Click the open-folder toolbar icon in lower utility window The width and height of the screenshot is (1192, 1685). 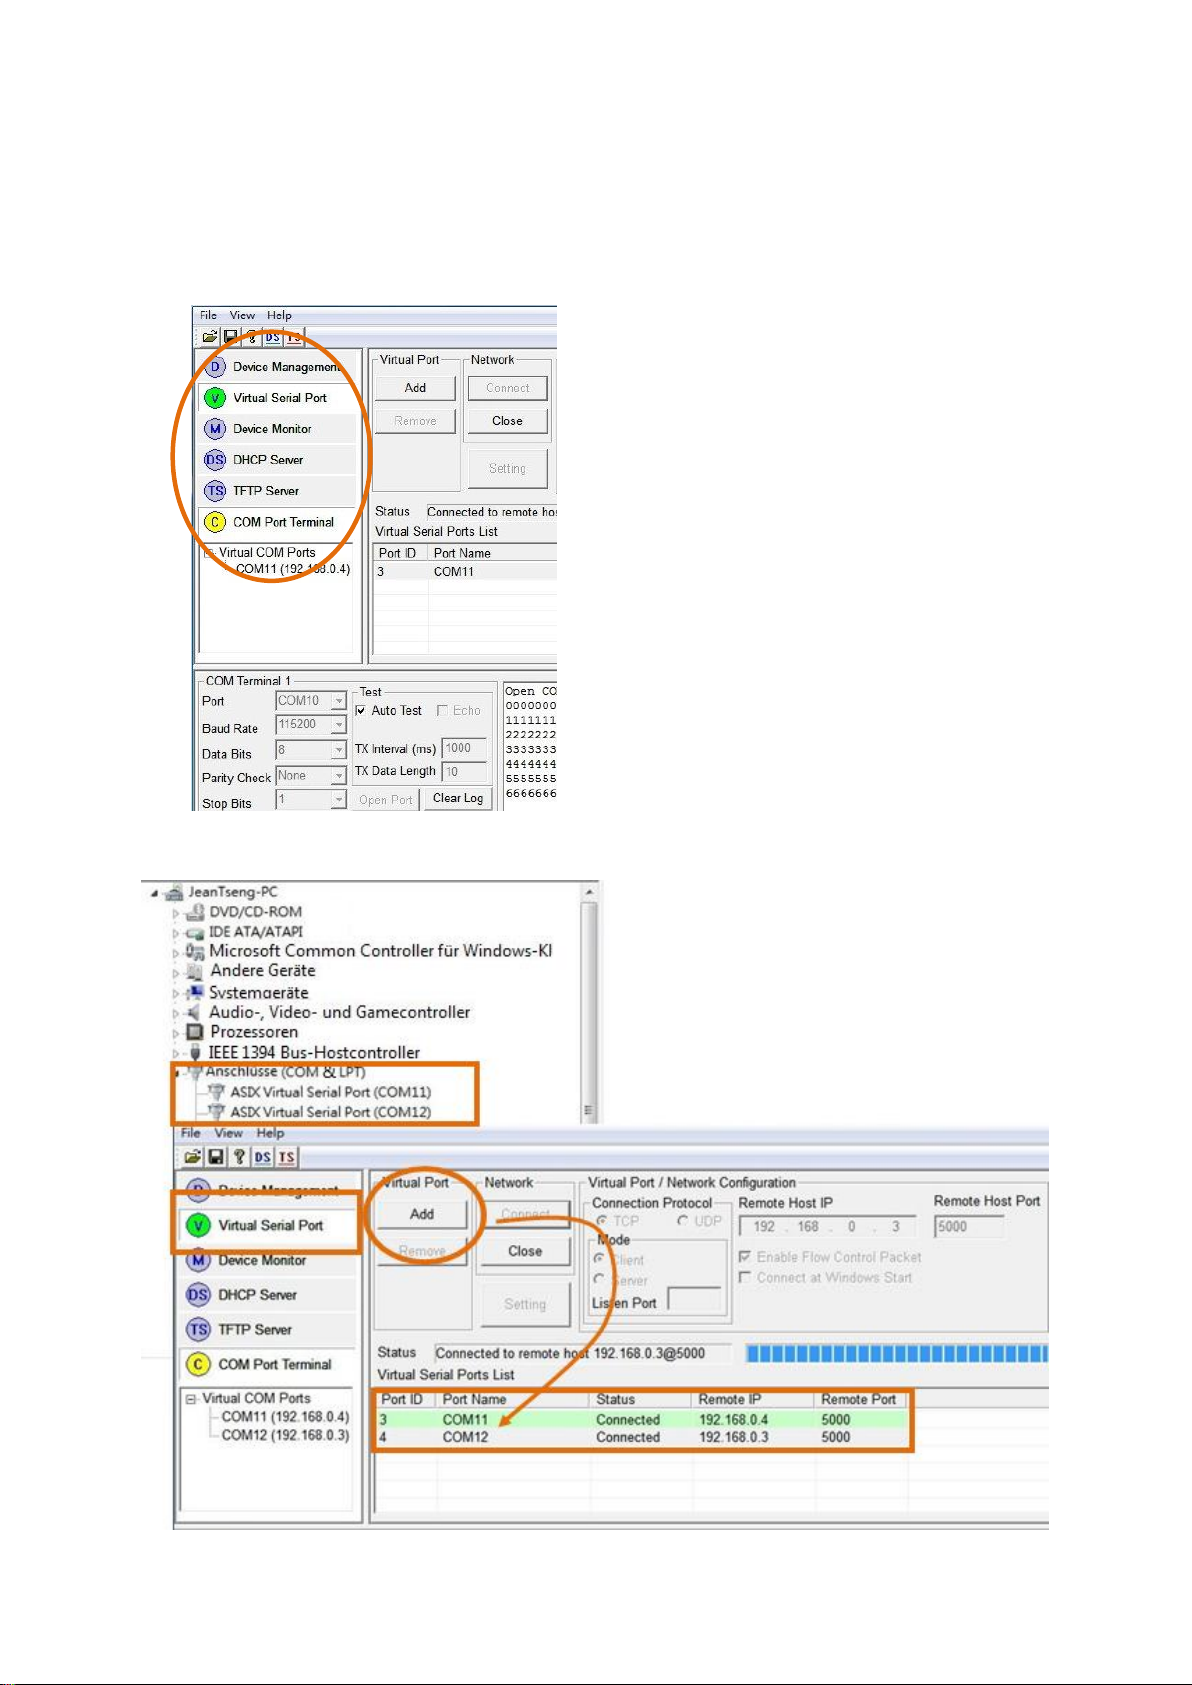point(192,1157)
